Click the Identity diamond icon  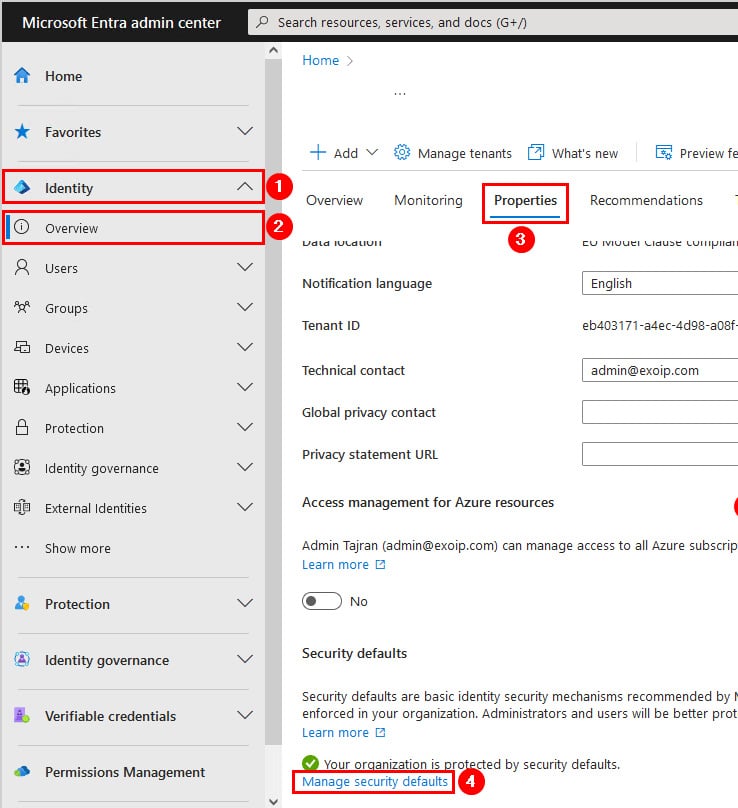22,187
